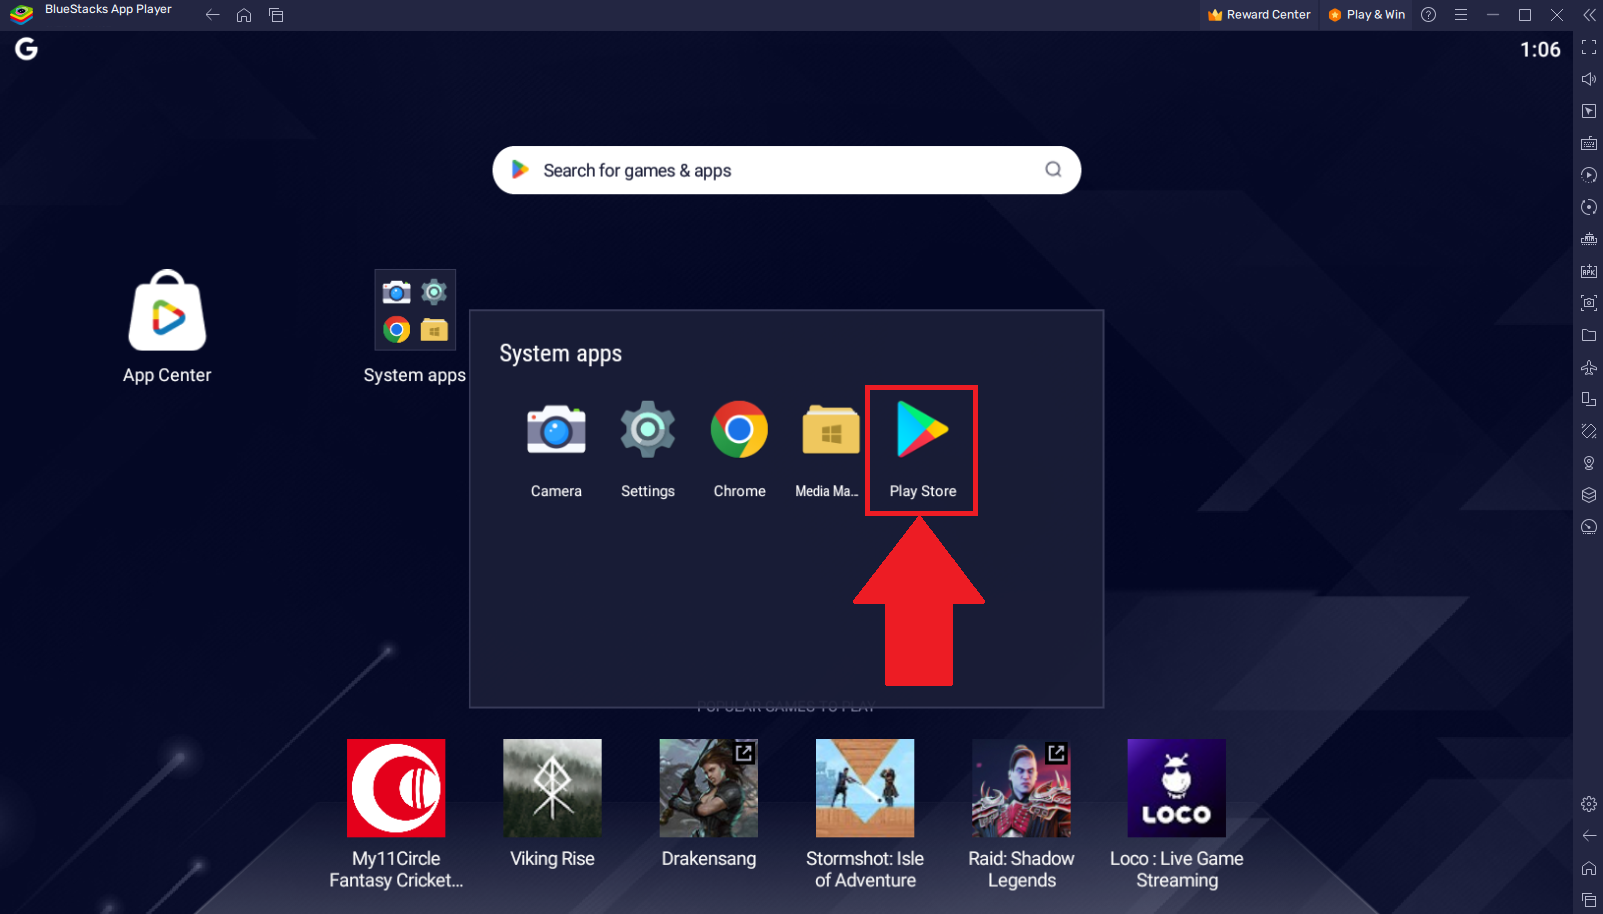Click the System apps popup title
Viewport: 1603px width, 914px height.
click(x=561, y=354)
